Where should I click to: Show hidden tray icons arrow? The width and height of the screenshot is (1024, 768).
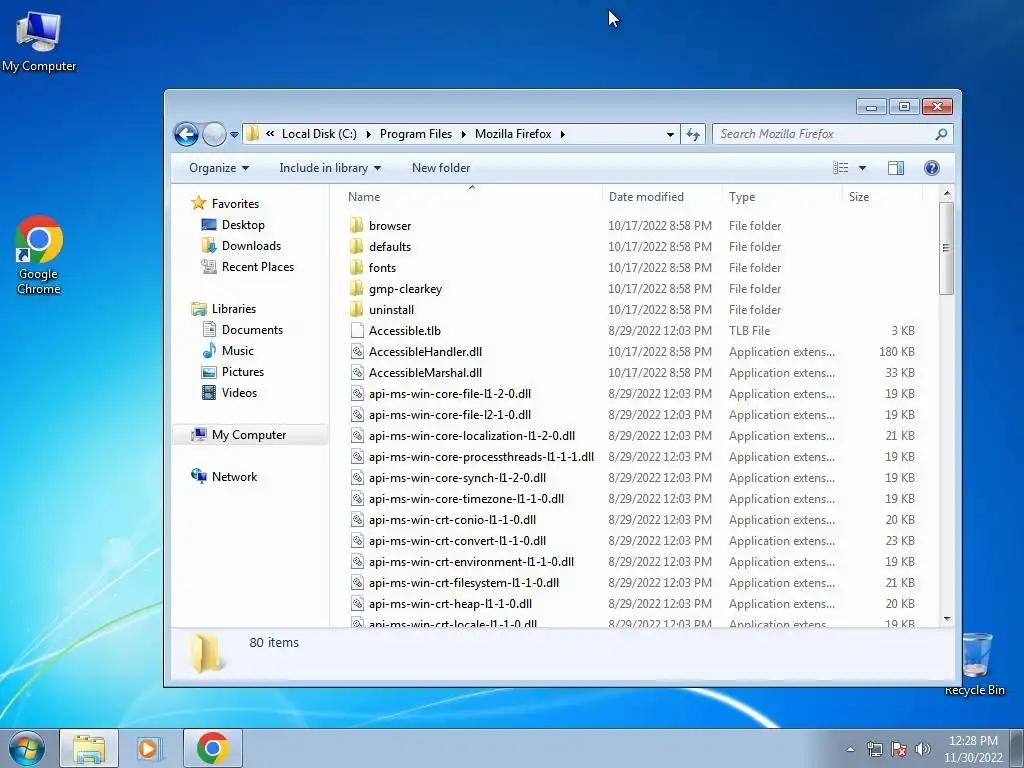coord(850,749)
